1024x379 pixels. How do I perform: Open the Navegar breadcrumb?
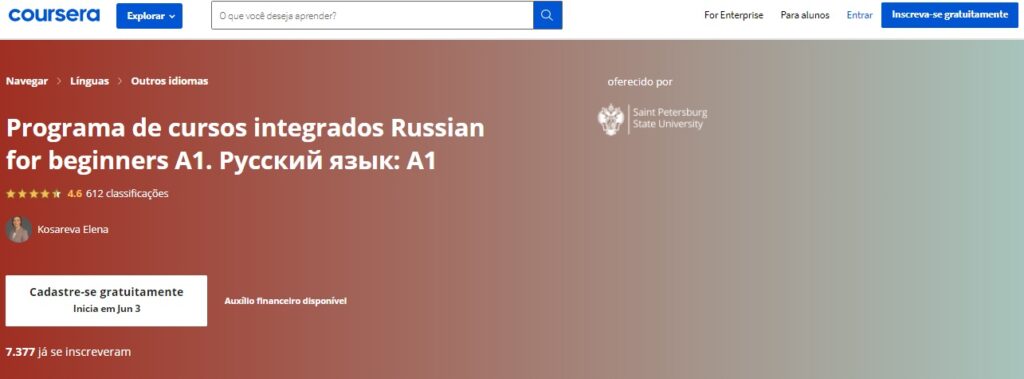click(x=27, y=81)
